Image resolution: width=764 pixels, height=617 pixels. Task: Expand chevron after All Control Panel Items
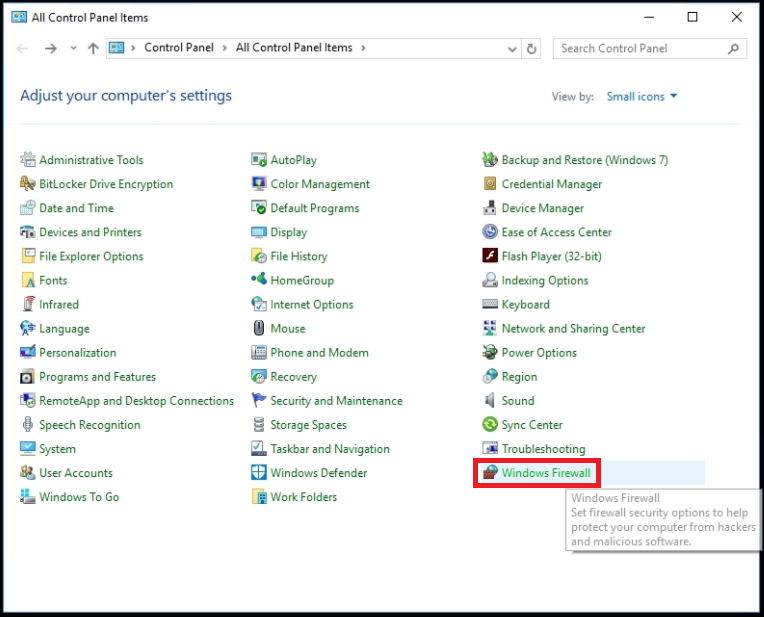(x=362, y=48)
